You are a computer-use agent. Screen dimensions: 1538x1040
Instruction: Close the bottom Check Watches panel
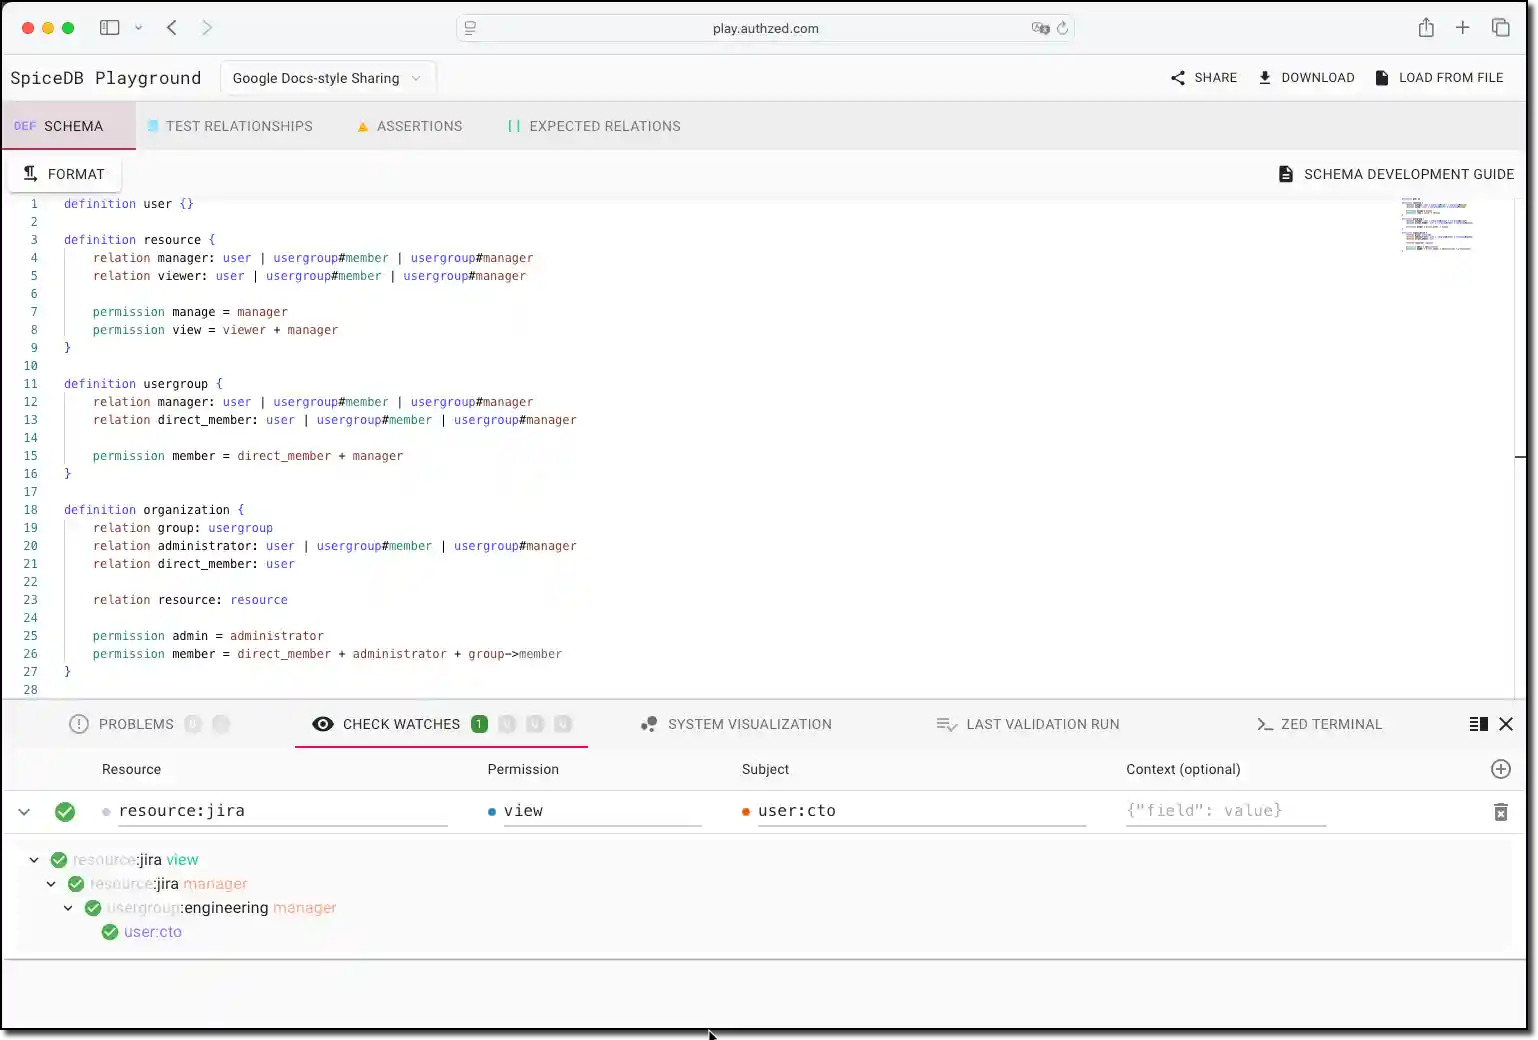point(1506,723)
